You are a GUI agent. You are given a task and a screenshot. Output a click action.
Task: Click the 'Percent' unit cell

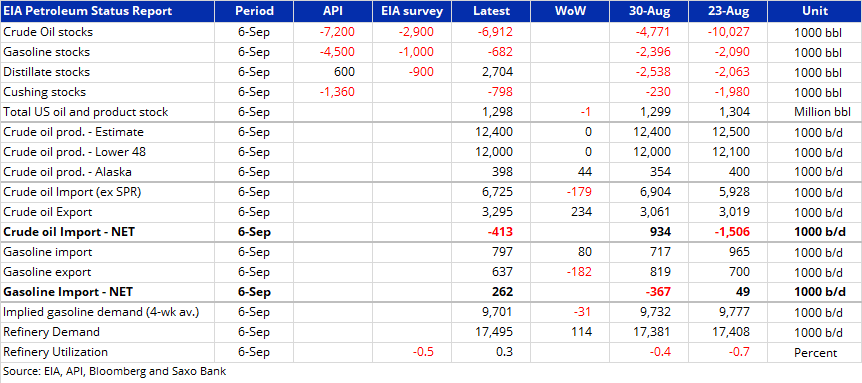coord(815,352)
